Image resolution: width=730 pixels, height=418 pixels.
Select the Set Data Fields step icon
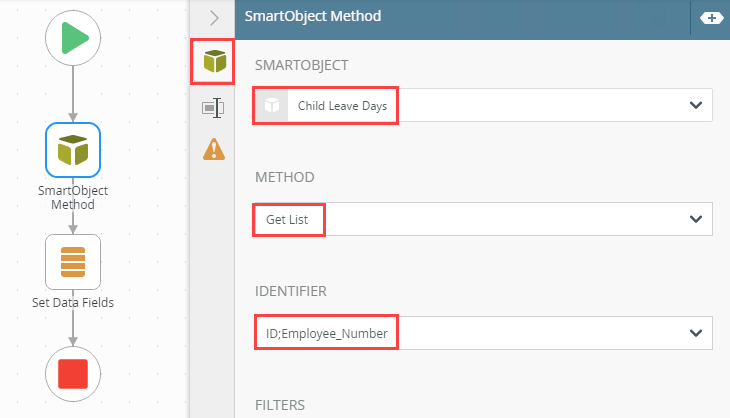73,262
